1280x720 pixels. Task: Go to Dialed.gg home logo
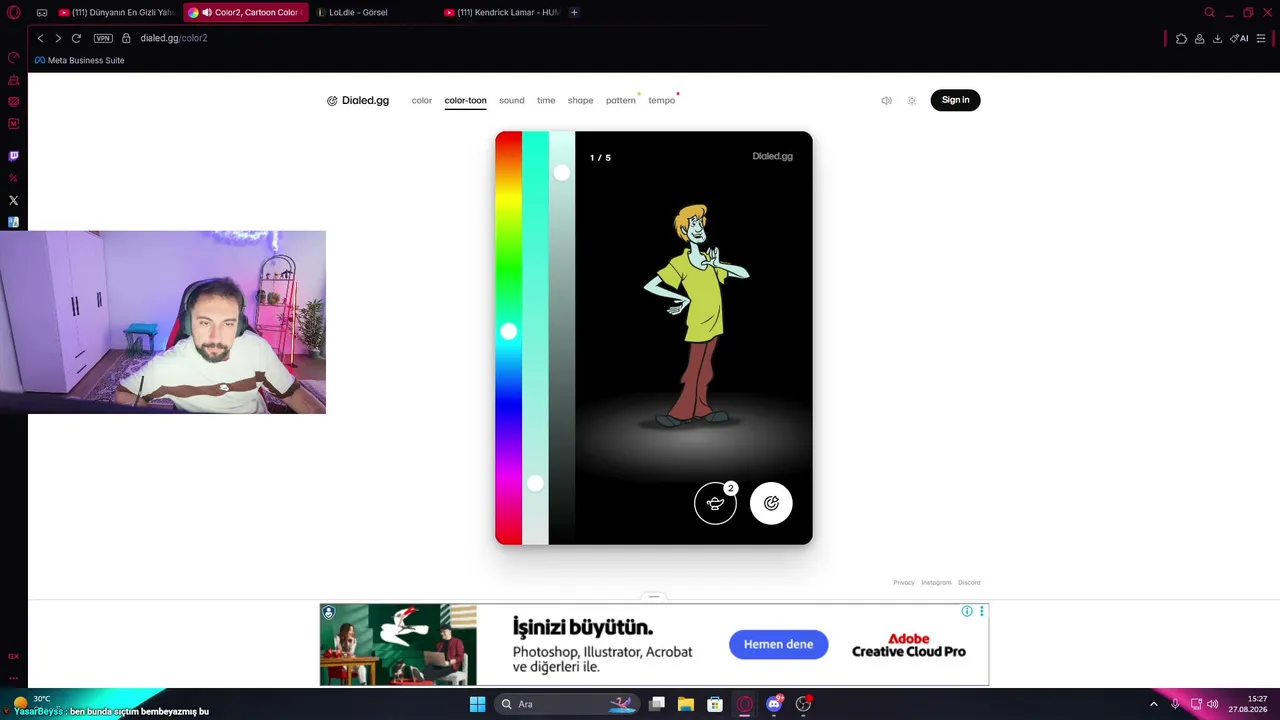point(358,100)
